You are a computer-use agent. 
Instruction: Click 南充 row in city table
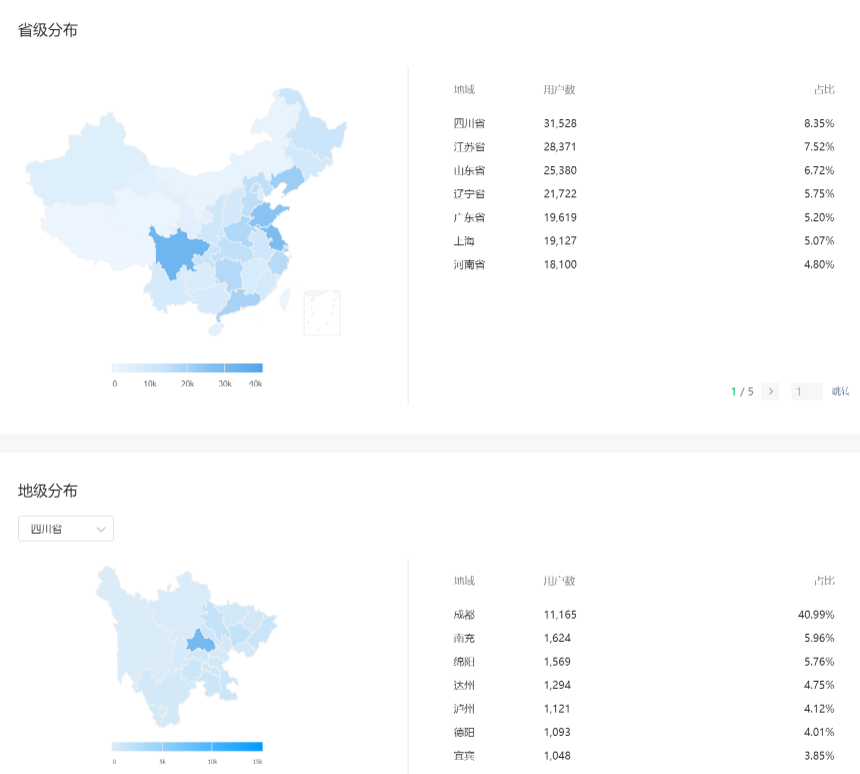(643, 639)
